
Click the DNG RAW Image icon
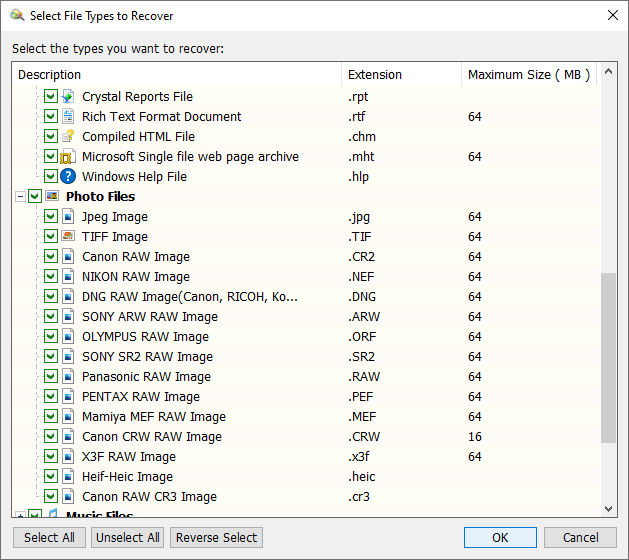coord(68,296)
